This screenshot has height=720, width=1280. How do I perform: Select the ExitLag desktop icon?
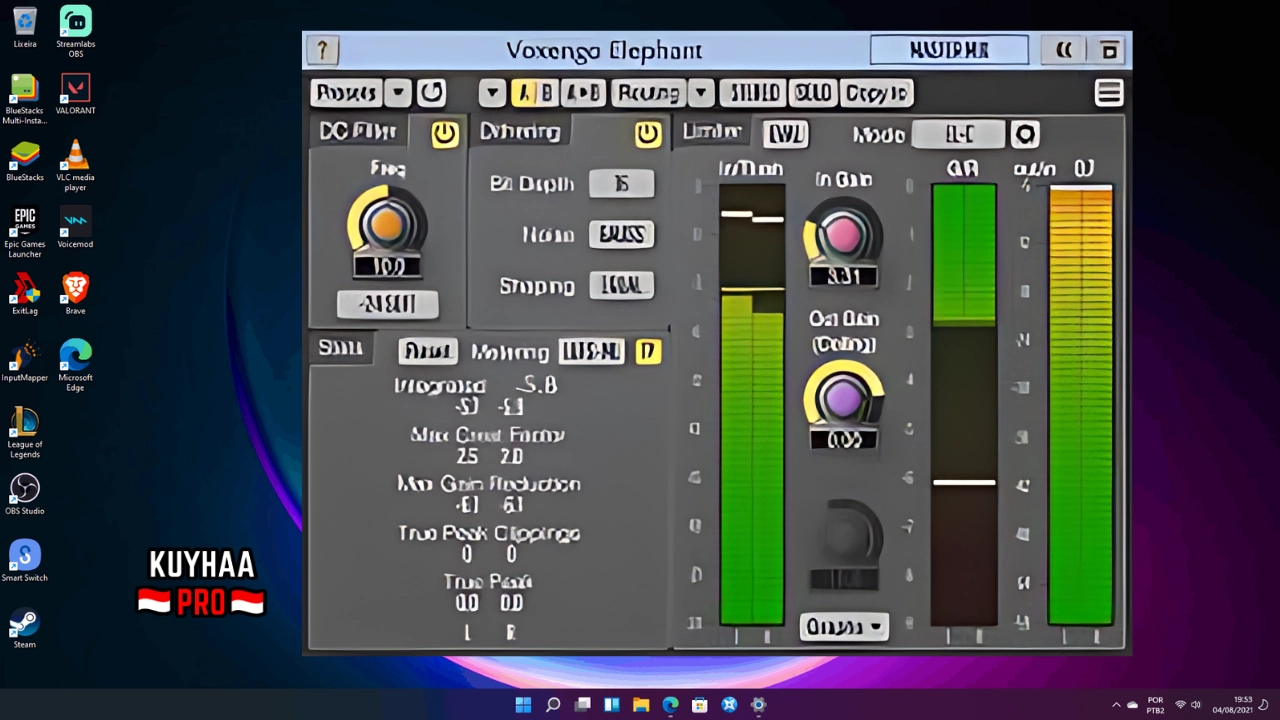(x=25, y=294)
